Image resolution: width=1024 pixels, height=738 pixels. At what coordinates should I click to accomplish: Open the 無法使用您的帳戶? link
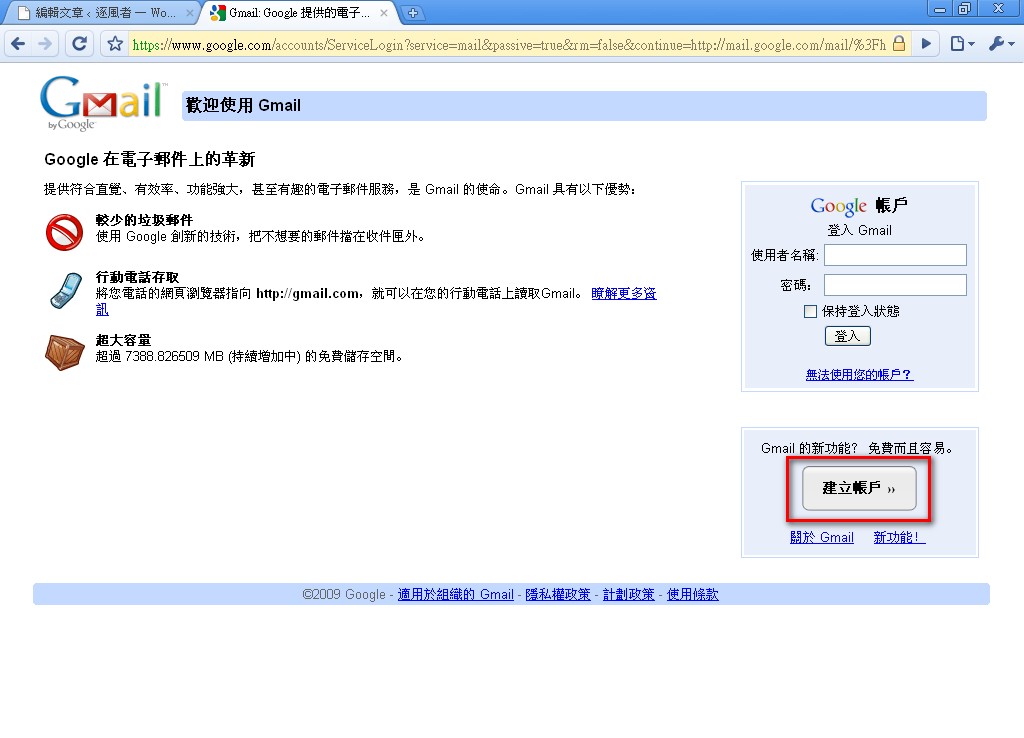click(859, 374)
